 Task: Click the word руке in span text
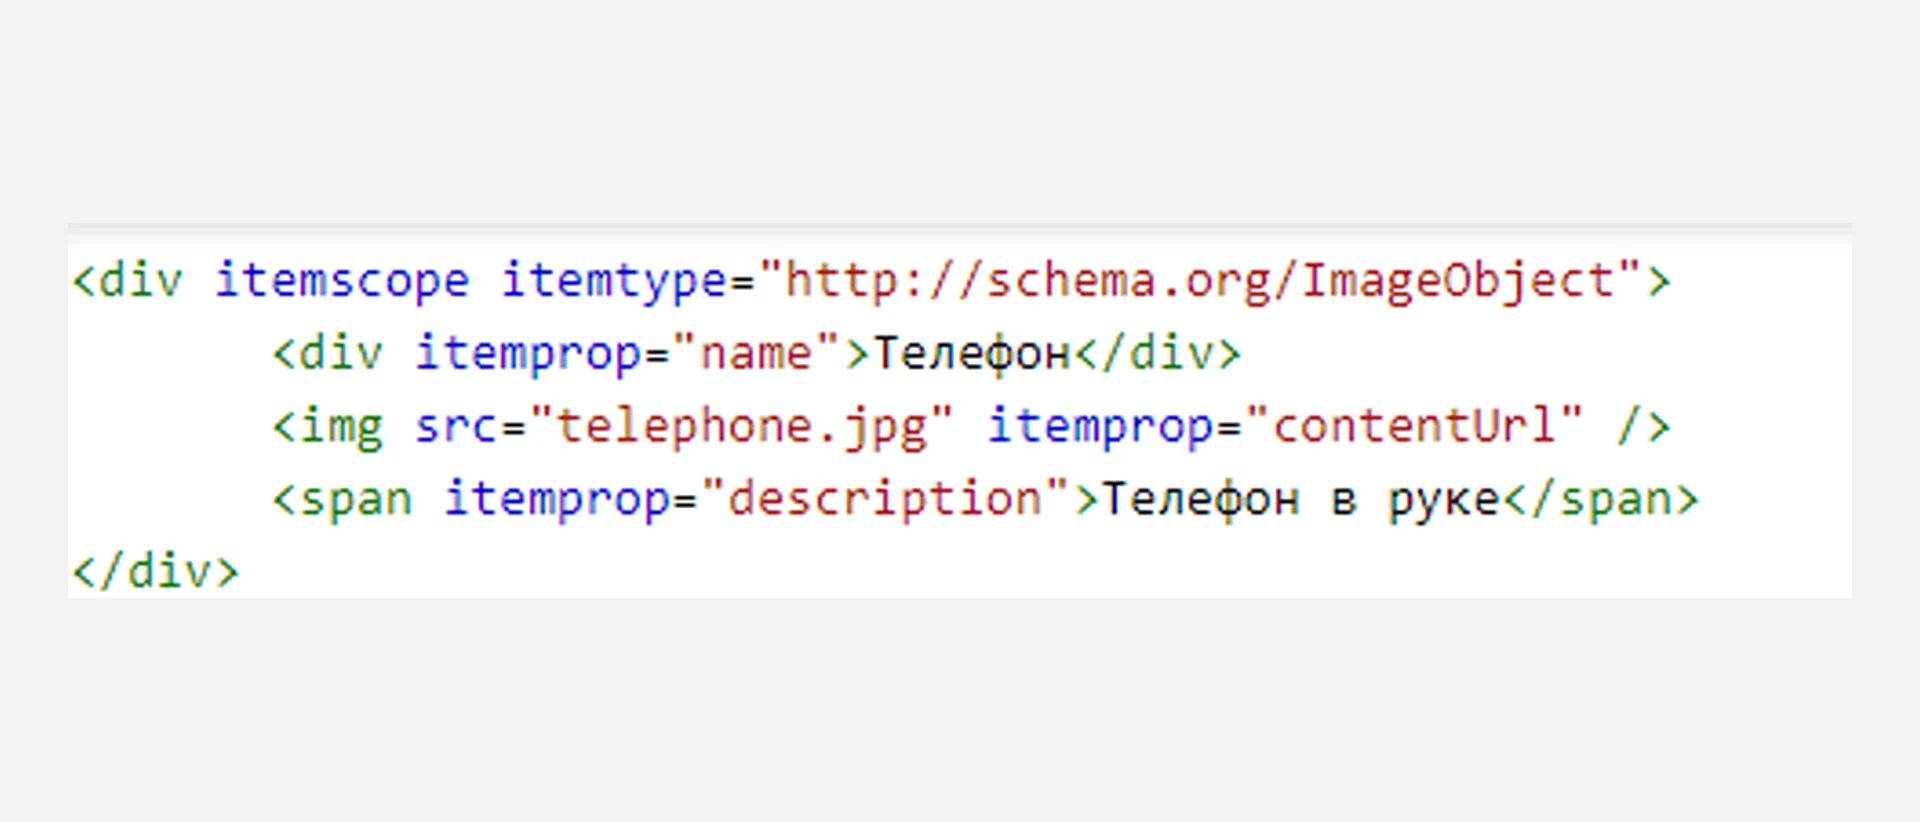tap(1443, 500)
